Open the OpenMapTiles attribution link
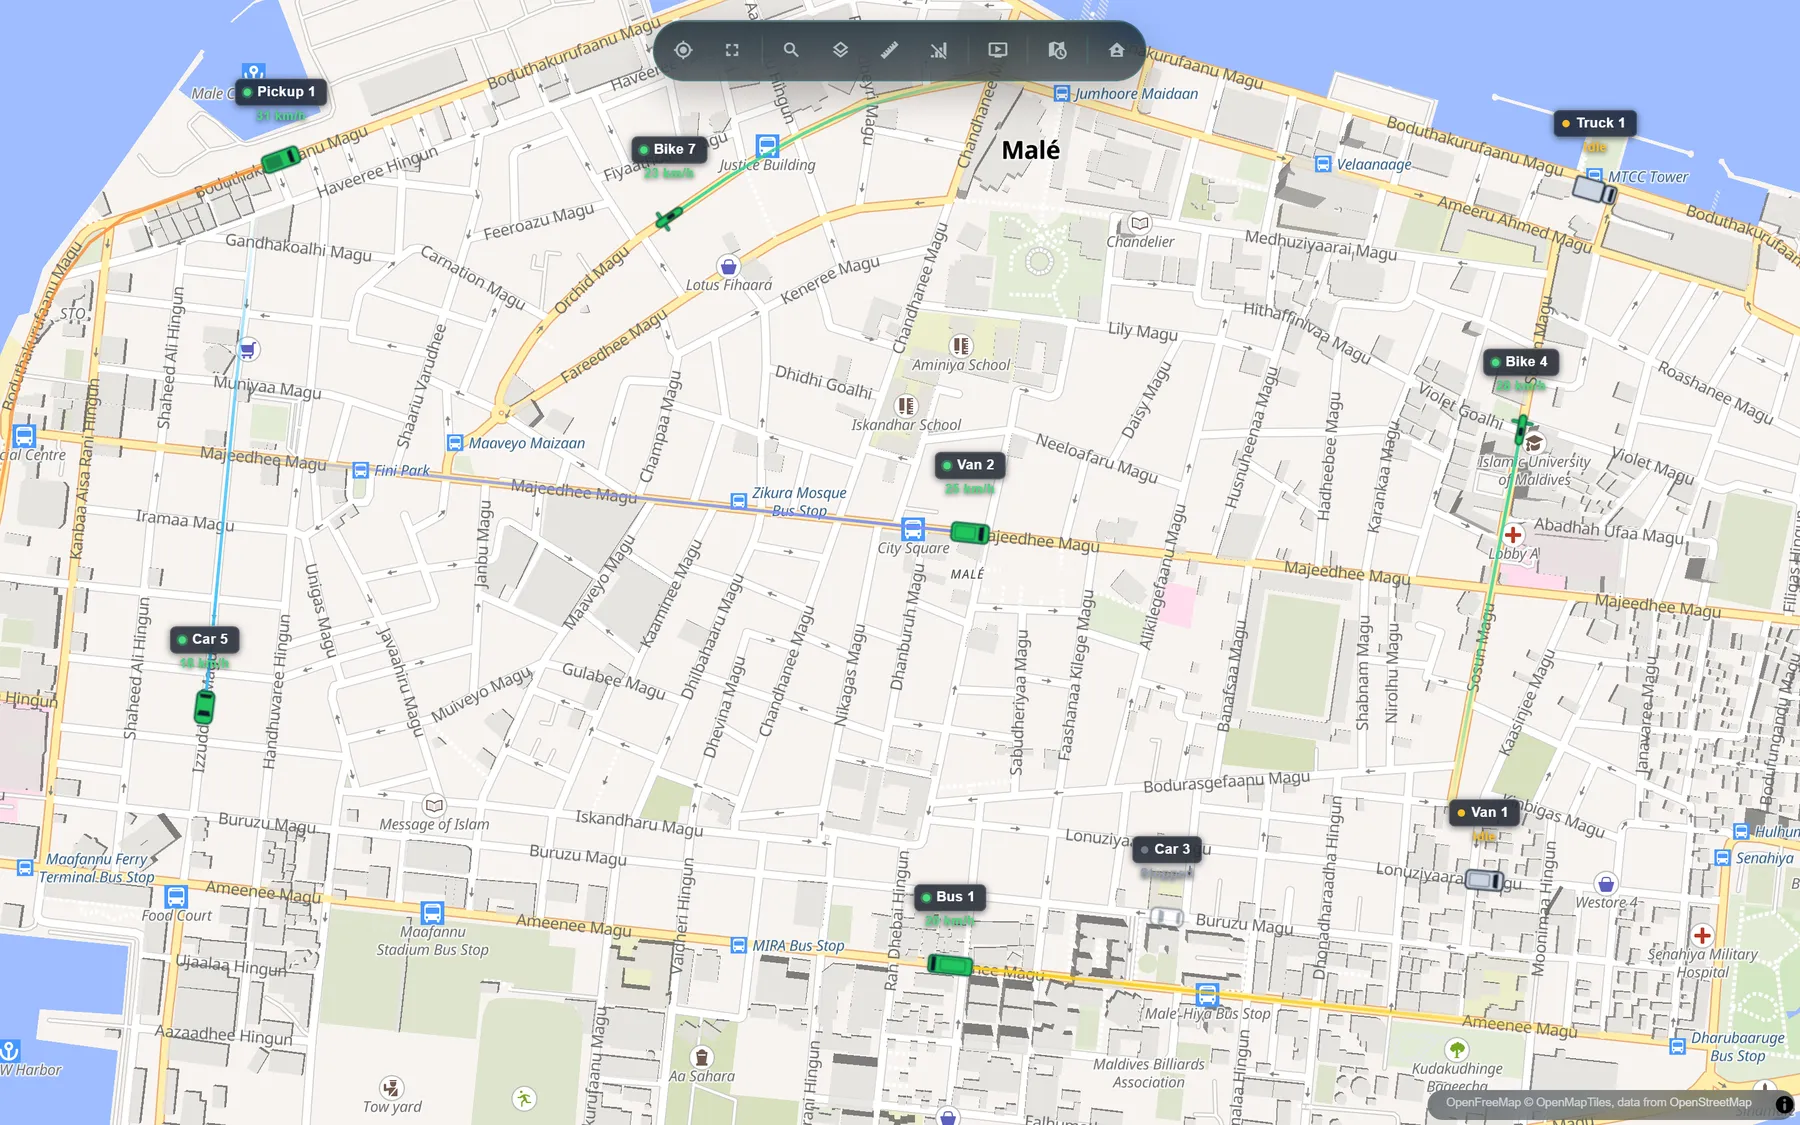Image resolution: width=1800 pixels, height=1125 pixels. pos(1573,1103)
